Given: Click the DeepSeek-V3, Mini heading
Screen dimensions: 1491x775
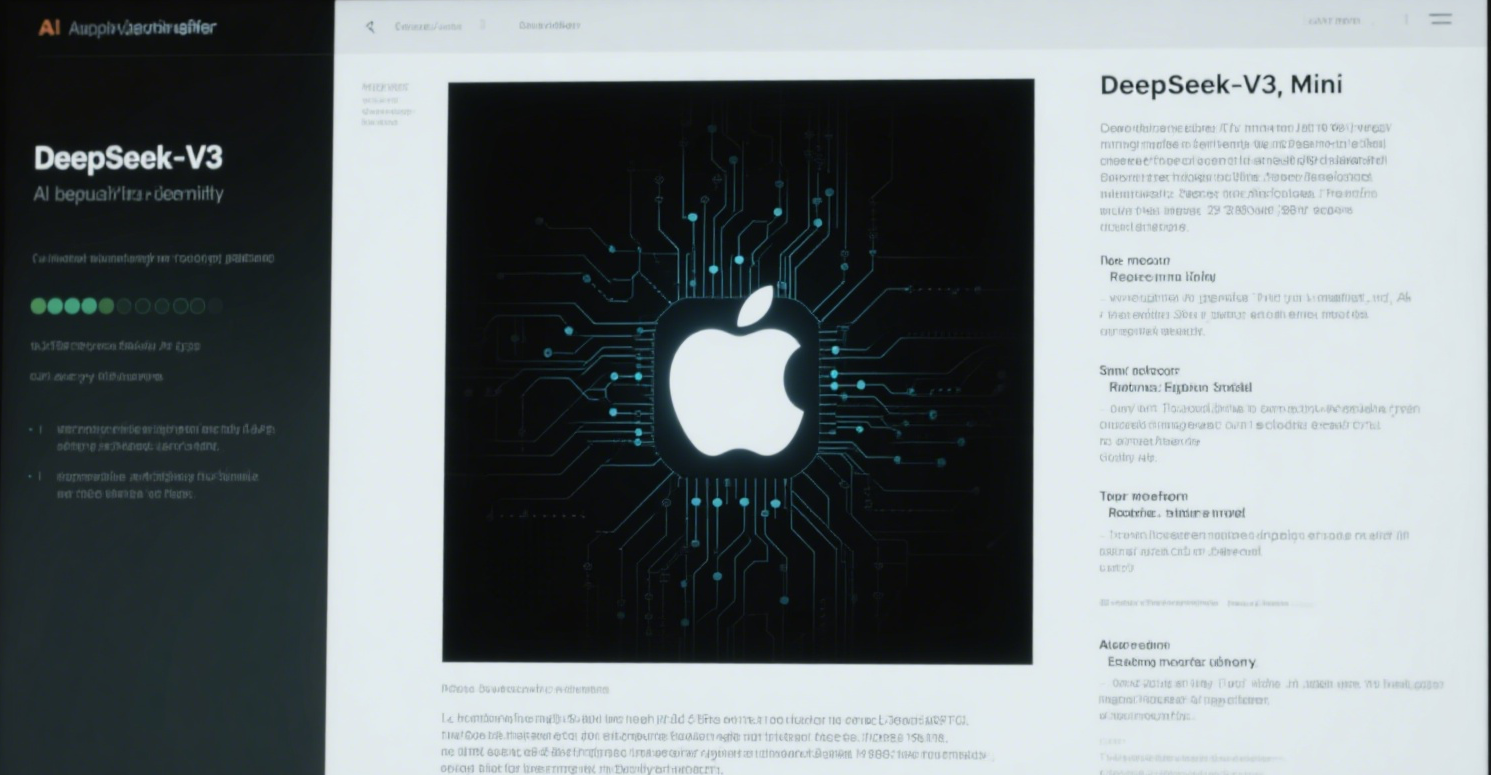Looking at the screenshot, I should click(x=1220, y=85).
